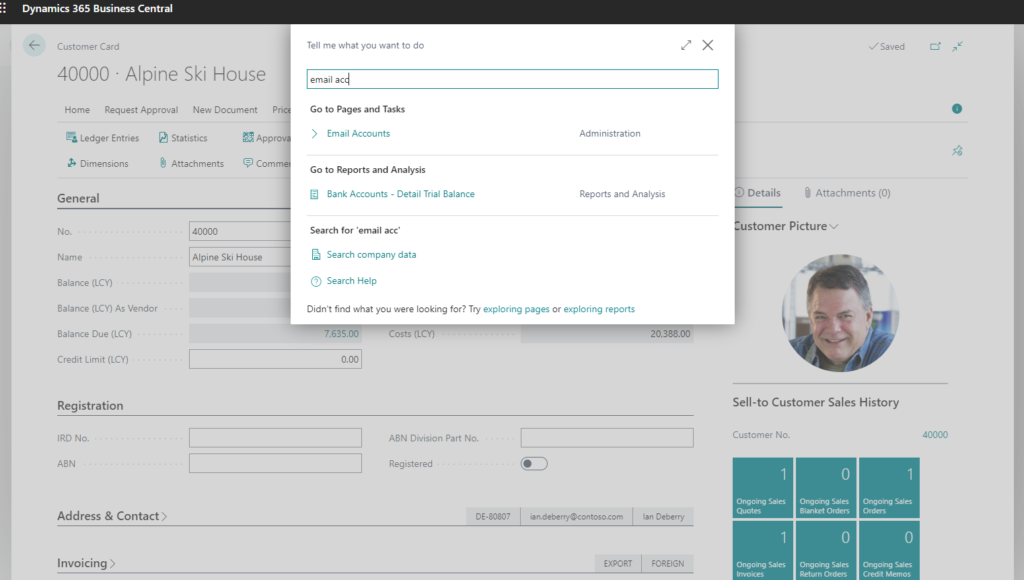The image size is (1024, 580).
Task: Open Bank Accounts - Detail Trial Balance
Action: (x=400, y=194)
